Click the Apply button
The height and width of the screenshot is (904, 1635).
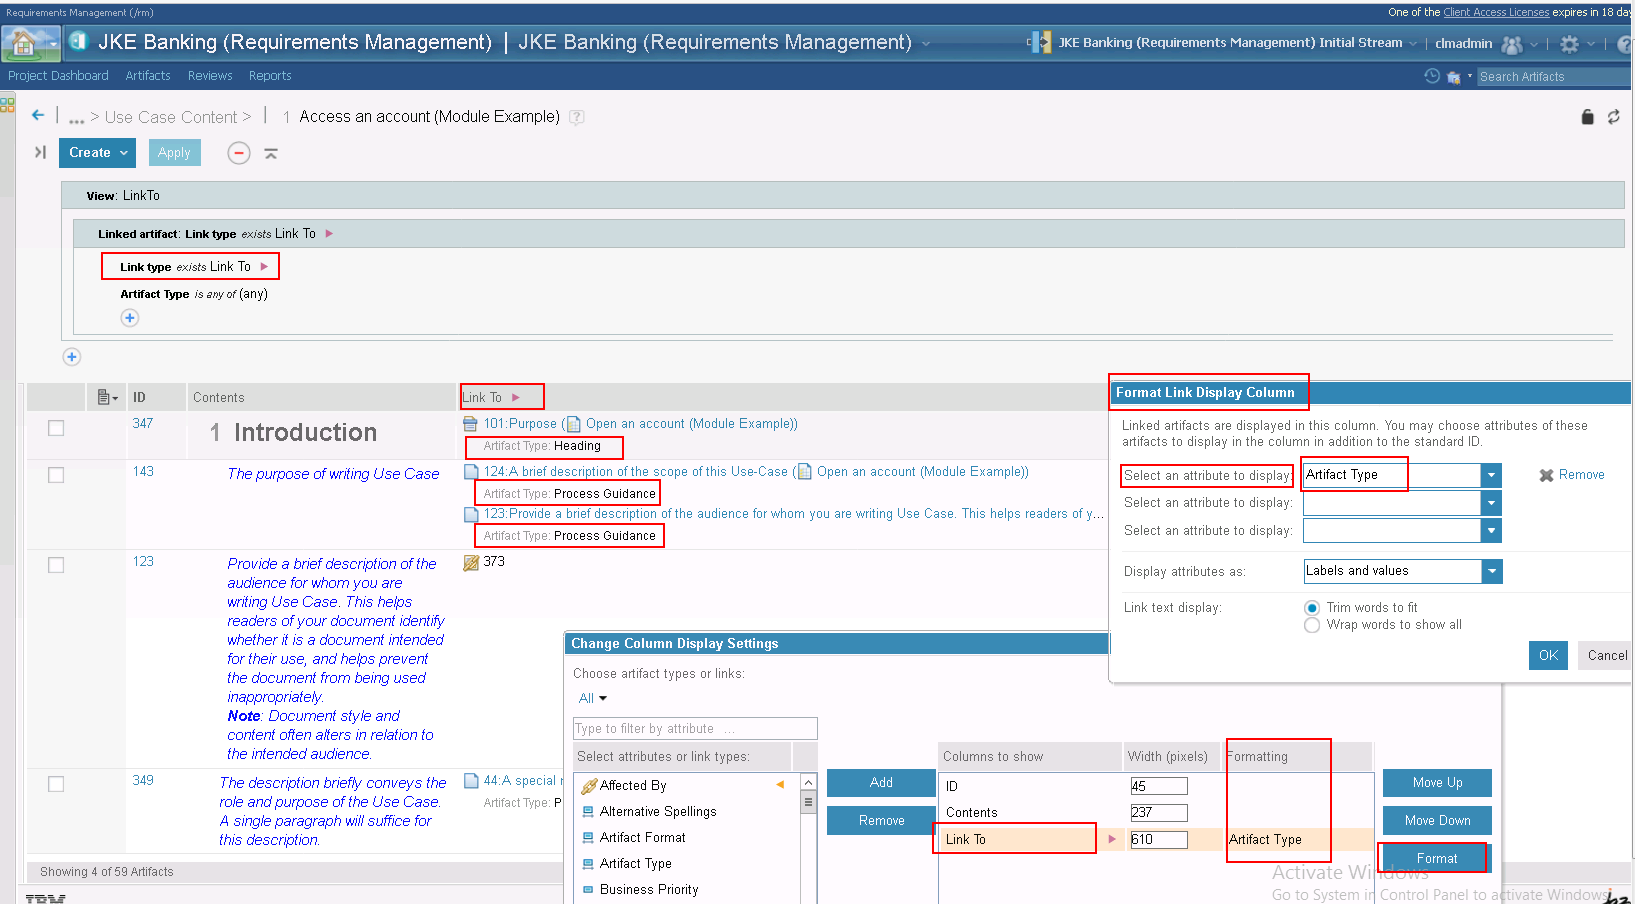coord(174,153)
